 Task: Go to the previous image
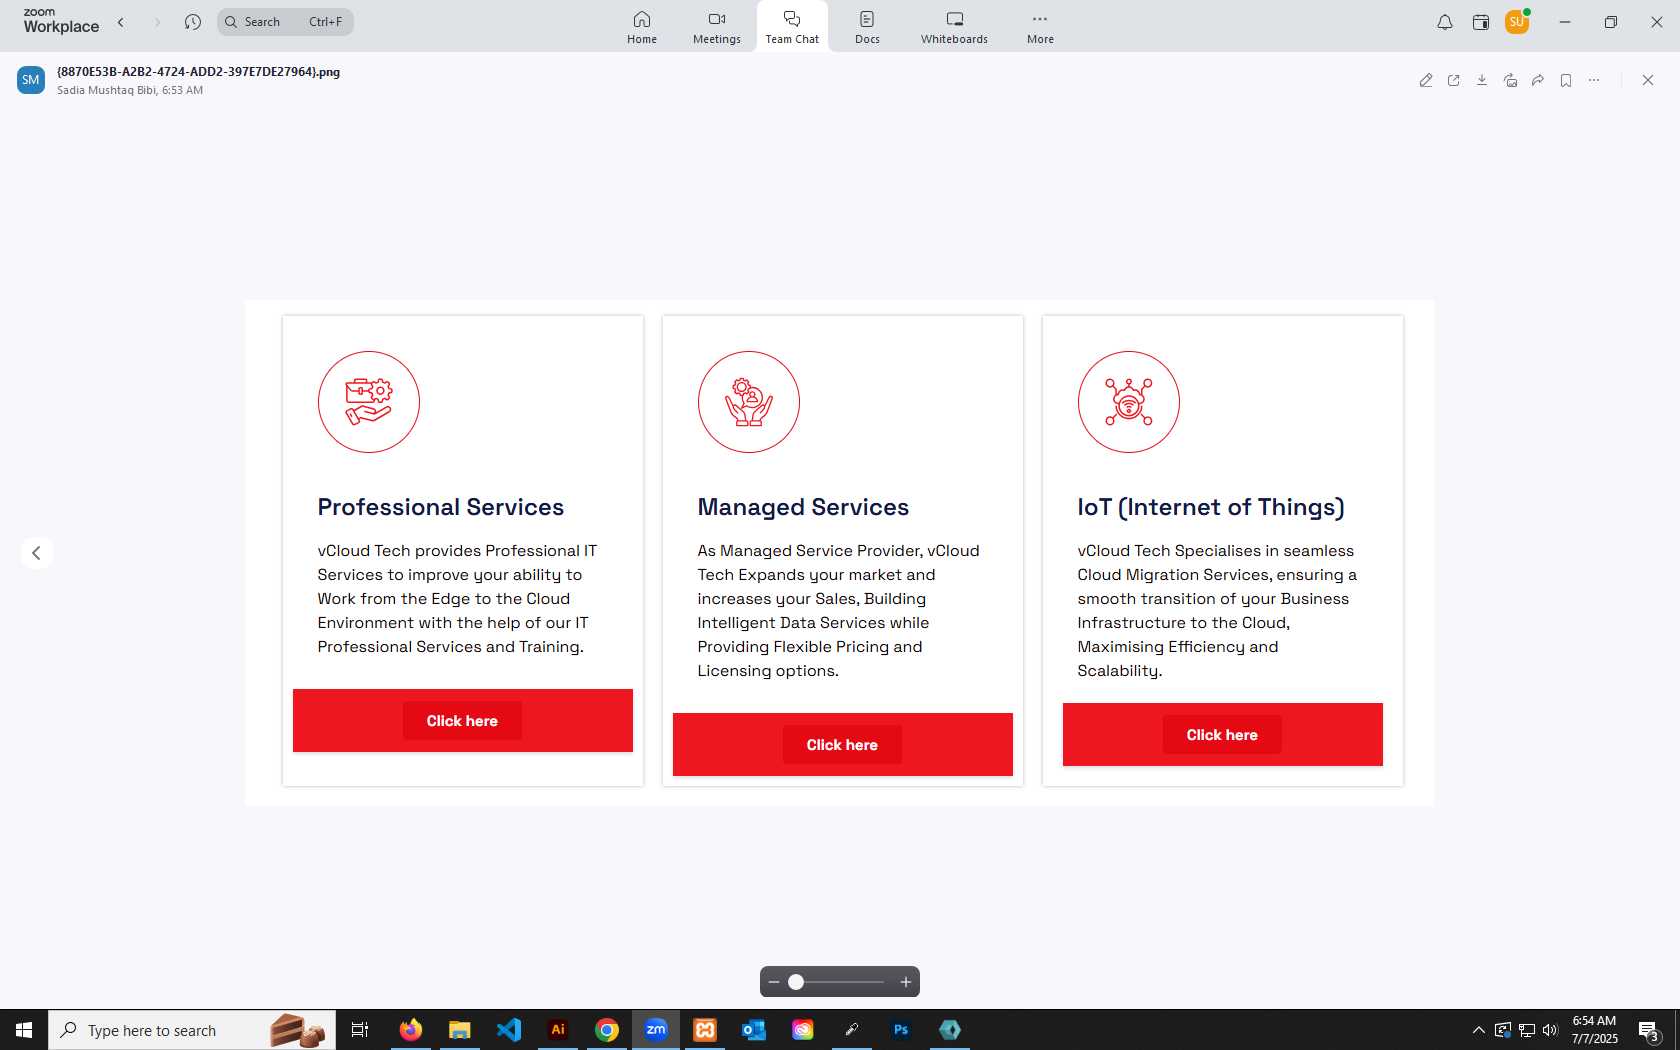pyautogui.click(x=36, y=553)
